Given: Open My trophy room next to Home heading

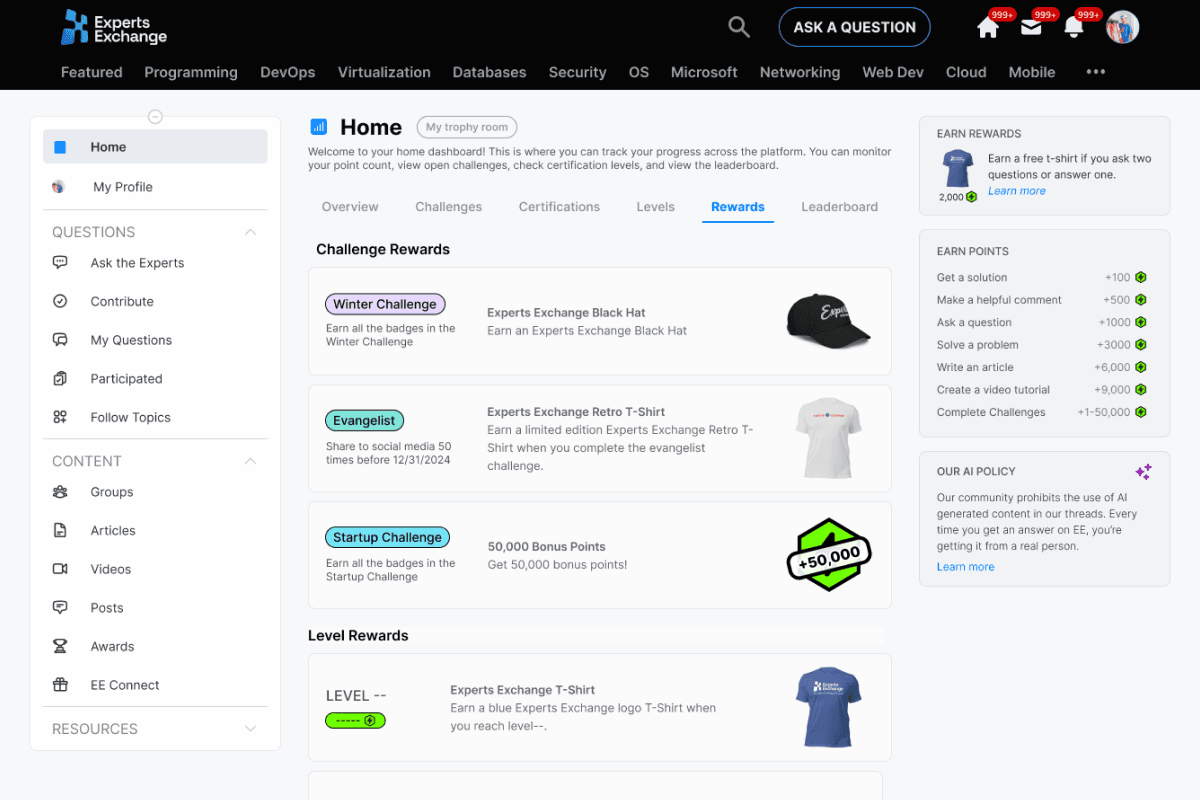Looking at the screenshot, I should pos(466,127).
